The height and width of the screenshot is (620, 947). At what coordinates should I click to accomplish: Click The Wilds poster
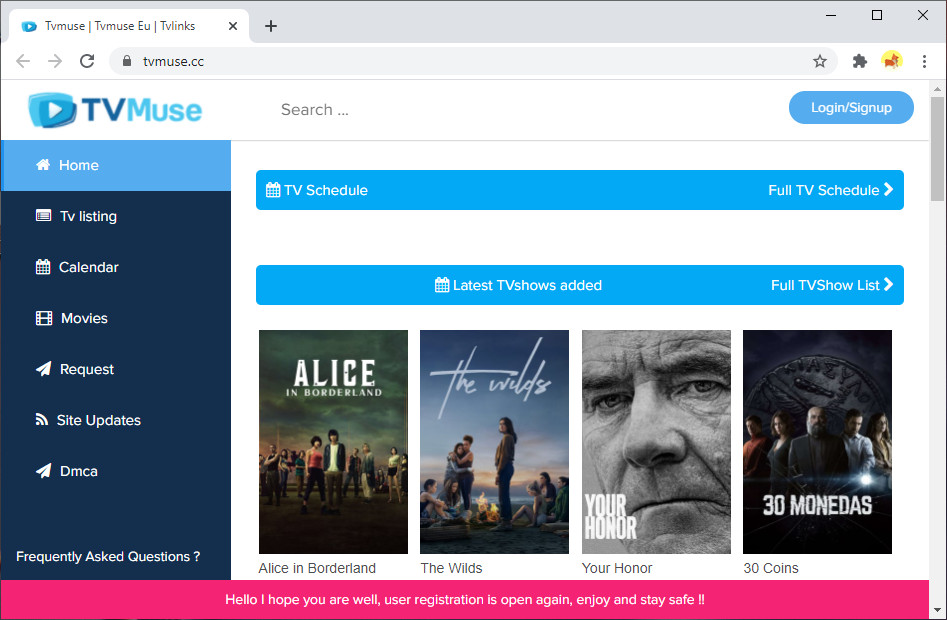coord(495,441)
